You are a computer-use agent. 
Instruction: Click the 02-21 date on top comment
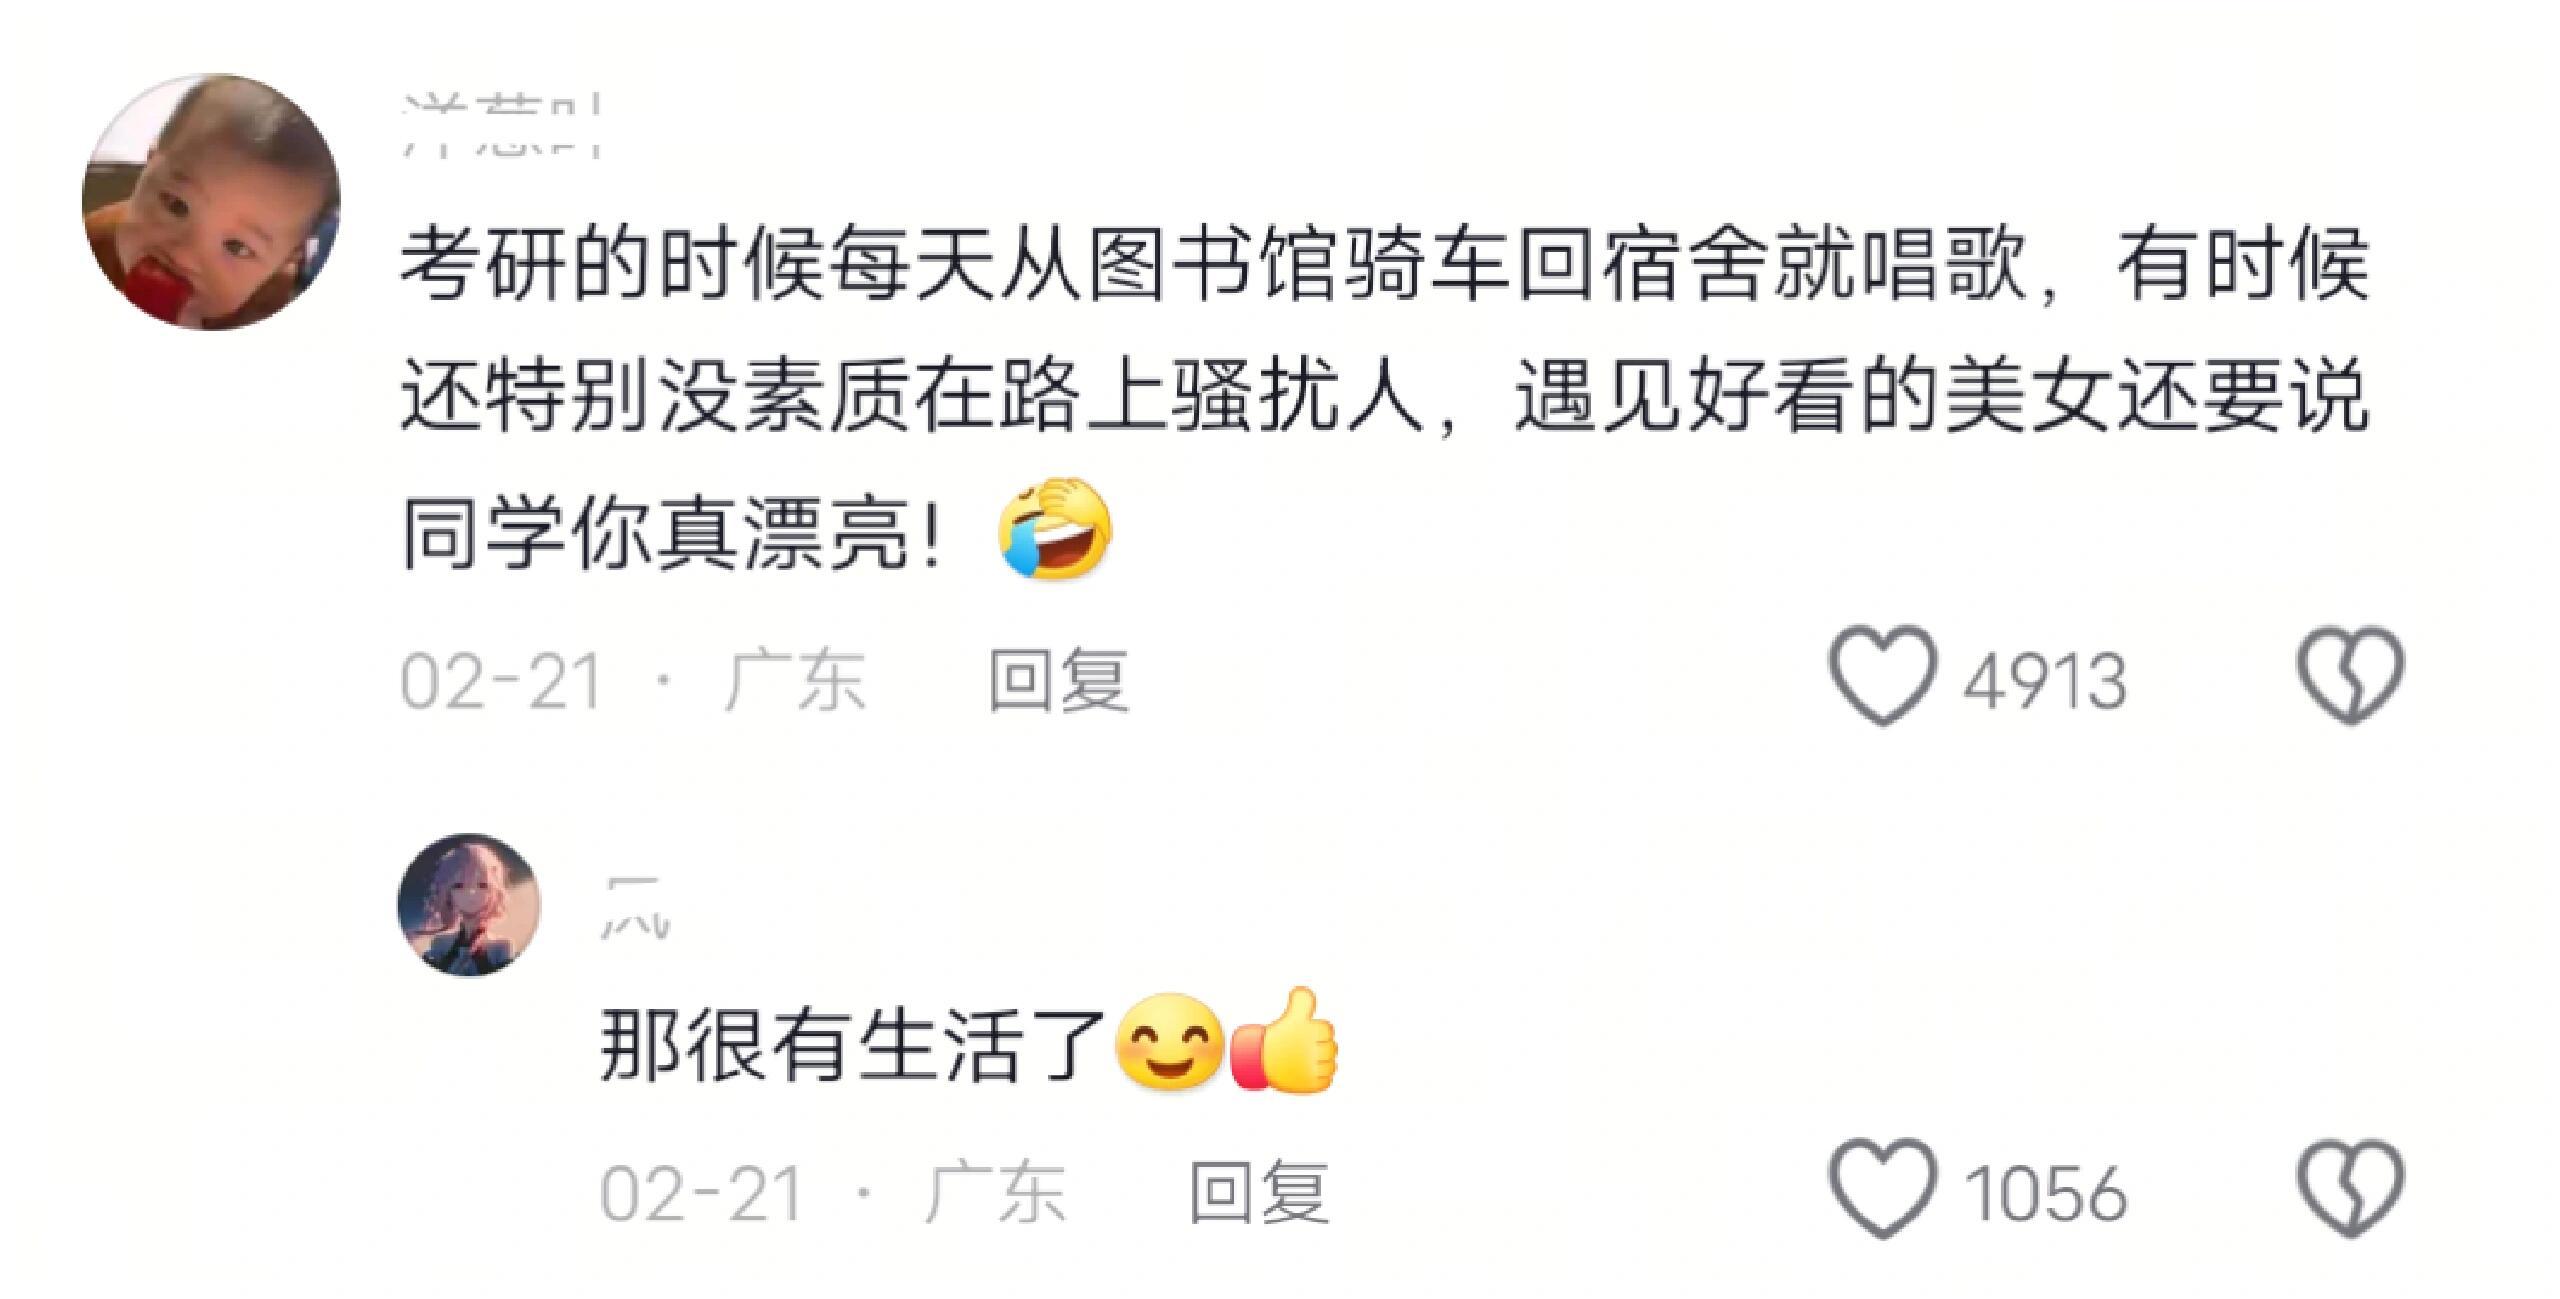(501, 682)
